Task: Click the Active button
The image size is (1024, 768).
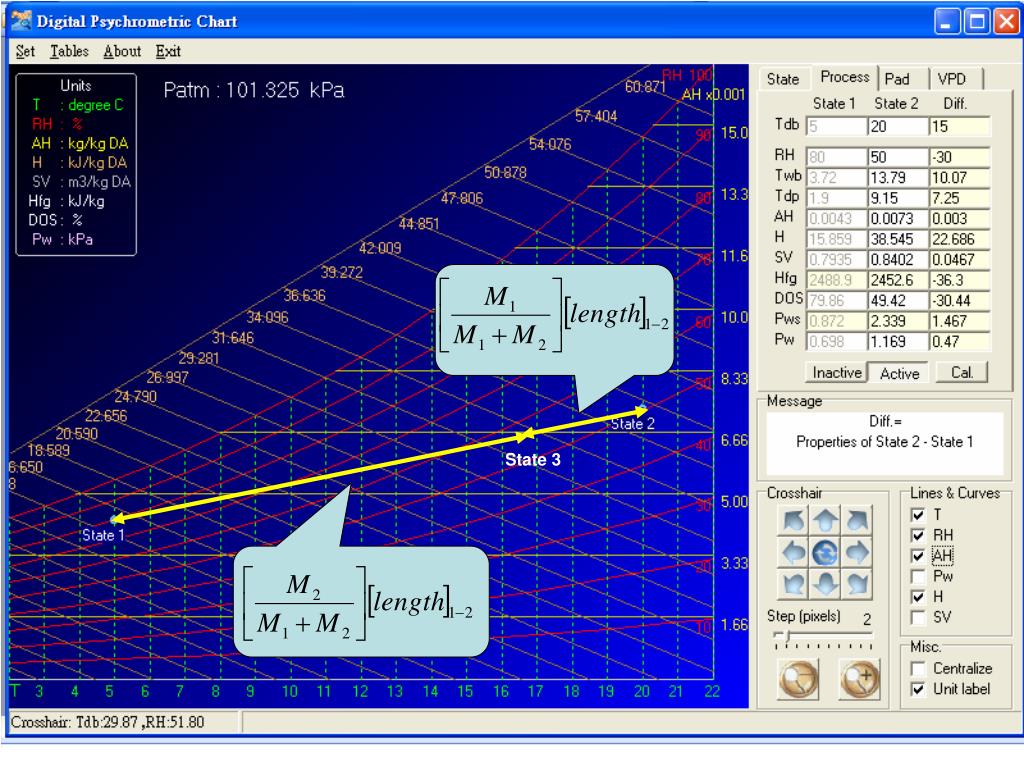Action: click(x=899, y=374)
